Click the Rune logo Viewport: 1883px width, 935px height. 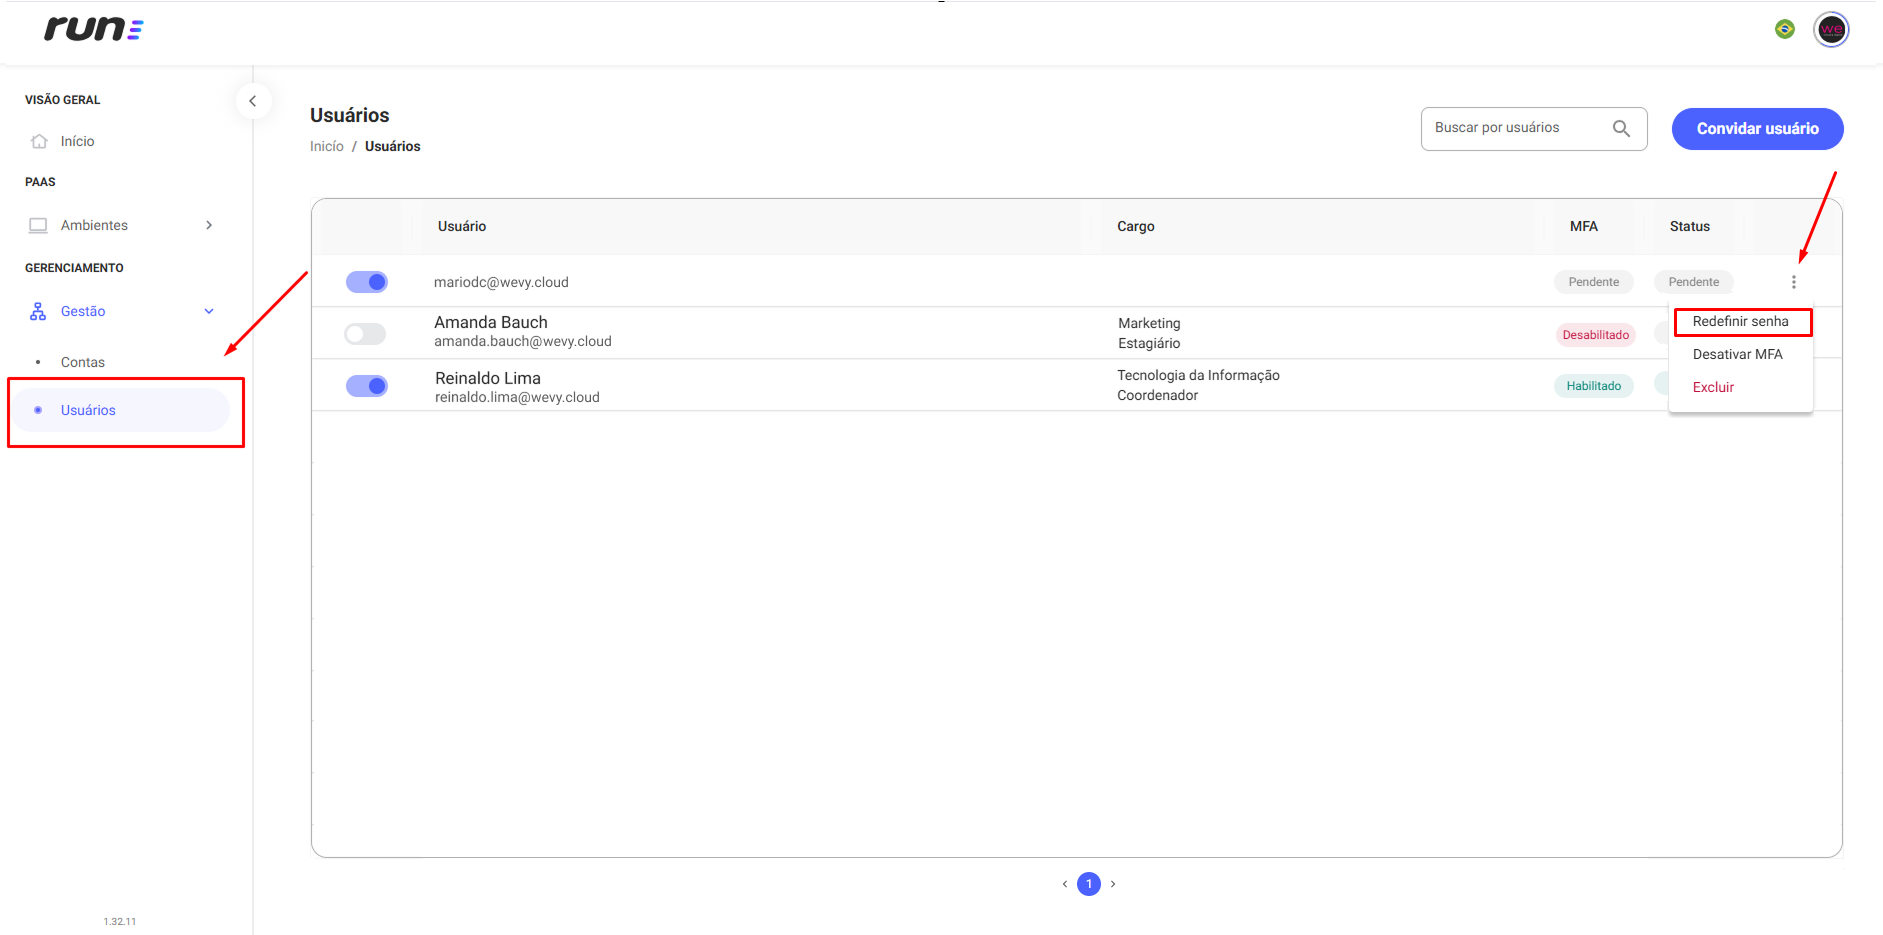click(x=94, y=29)
